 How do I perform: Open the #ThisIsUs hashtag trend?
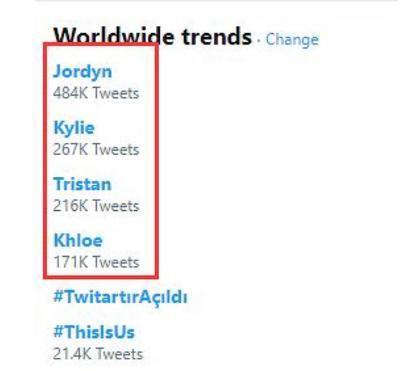click(x=94, y=332)
